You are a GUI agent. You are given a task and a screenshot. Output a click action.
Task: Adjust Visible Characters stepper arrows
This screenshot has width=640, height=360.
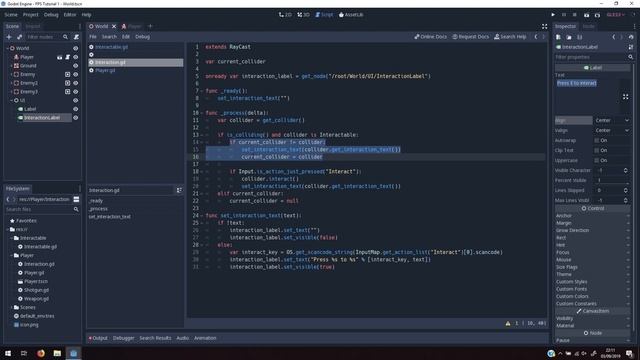pyautogui.click(x=625, y=170)
